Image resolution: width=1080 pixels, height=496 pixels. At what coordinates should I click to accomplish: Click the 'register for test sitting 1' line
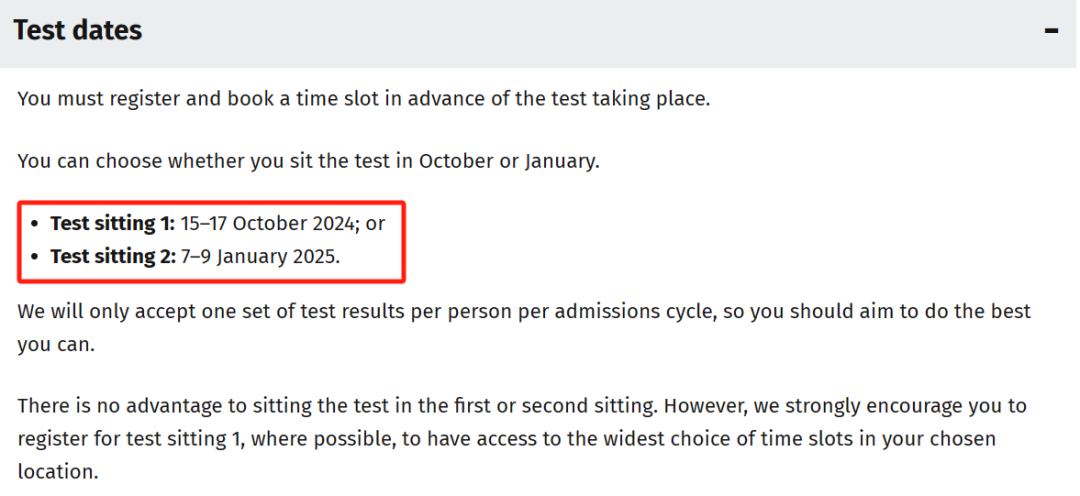point(506,439)
